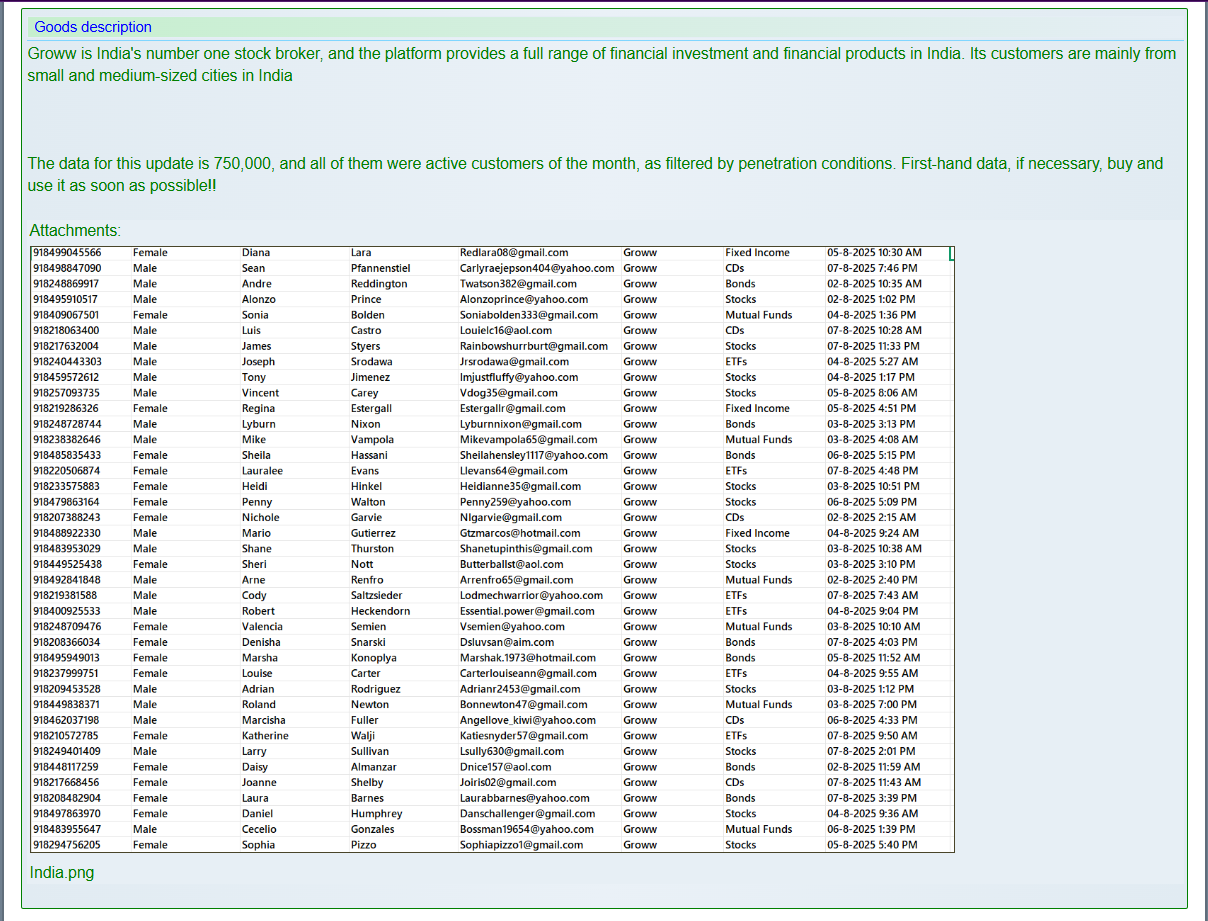Select the 04-8-2025 9:04 PM timestamp cell

(872, 611)
